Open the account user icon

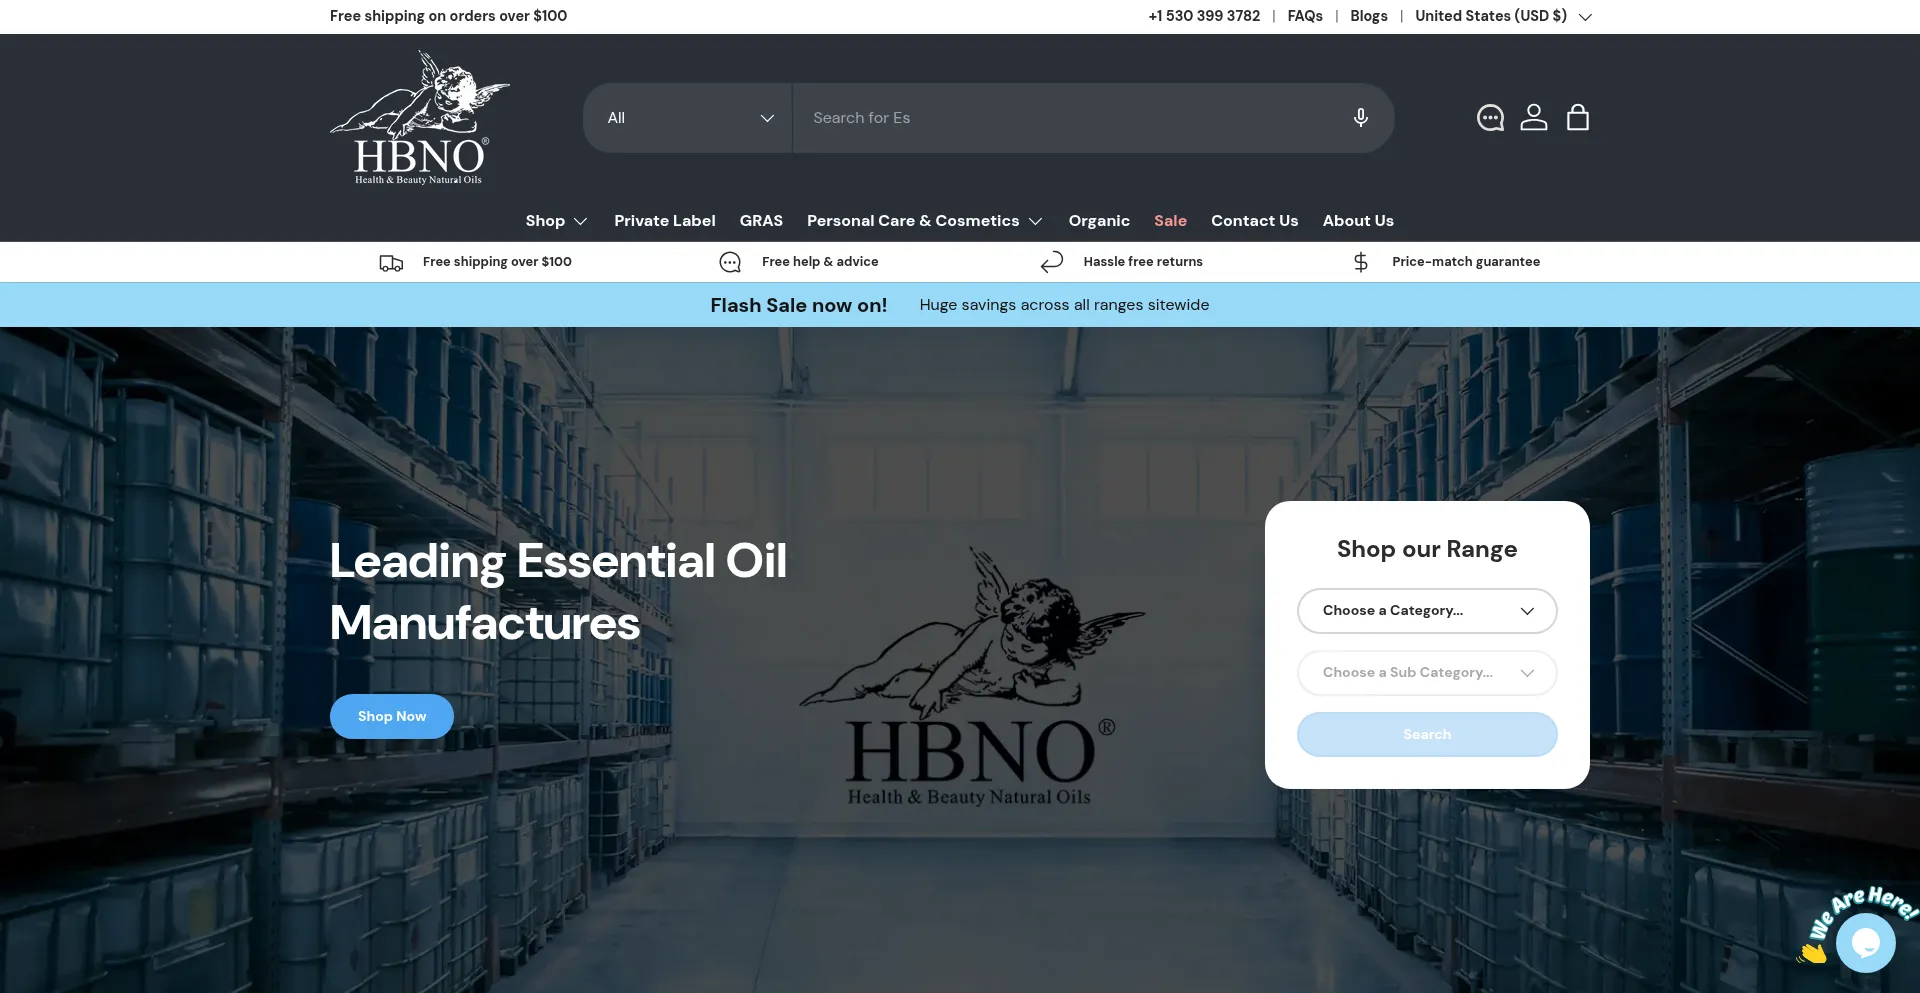(x=1534, y=118)
